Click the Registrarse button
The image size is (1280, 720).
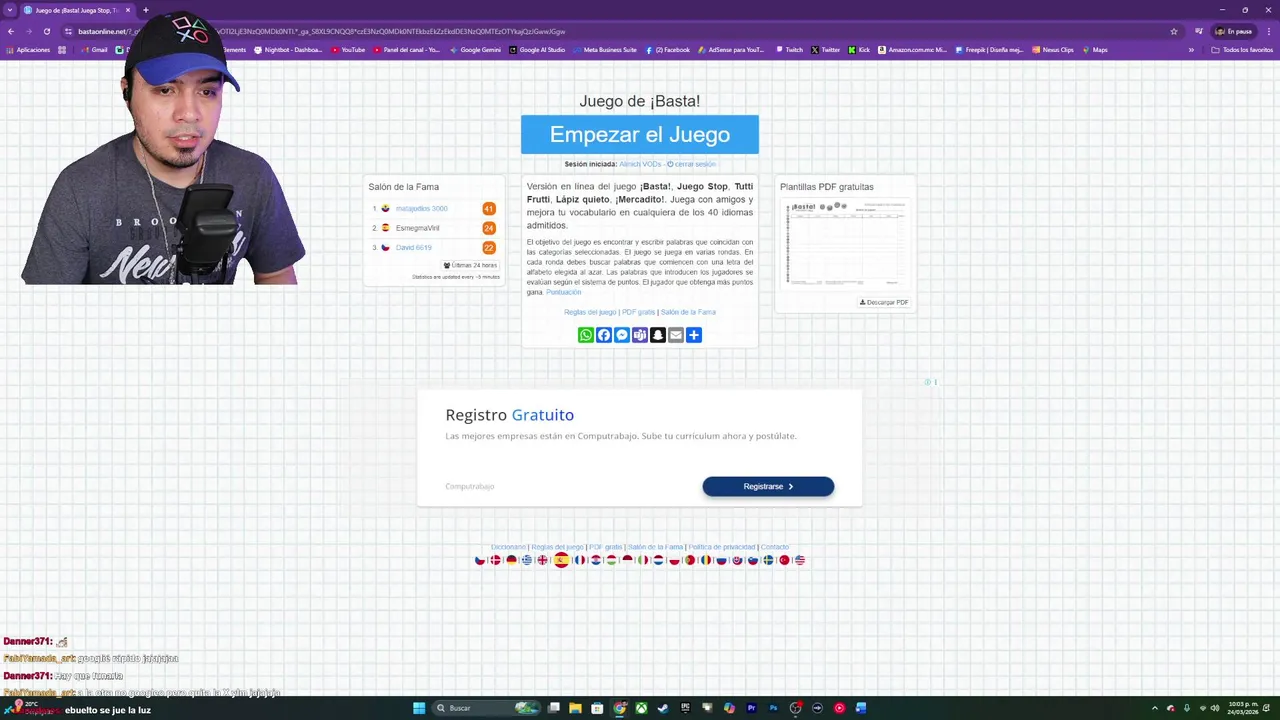(768, 486)
